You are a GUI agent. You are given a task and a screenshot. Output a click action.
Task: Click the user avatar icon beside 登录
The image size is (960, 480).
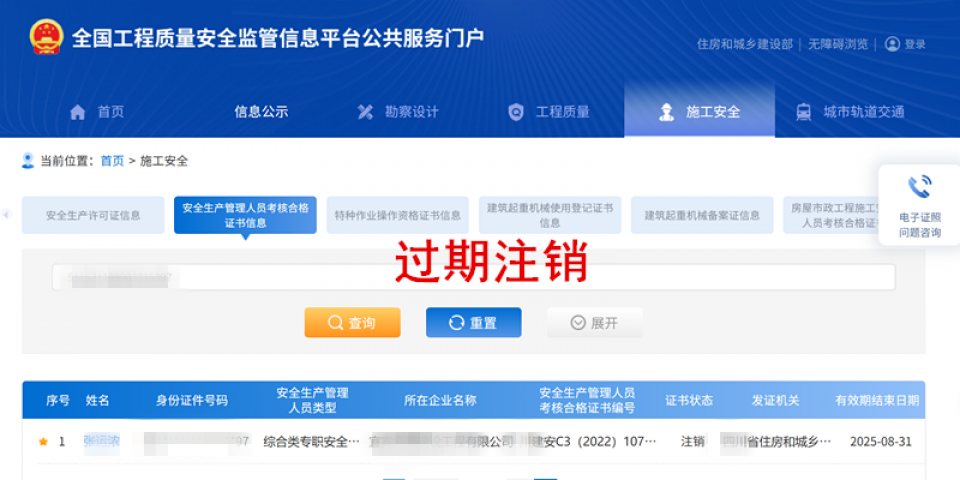[x=893, y=44]
